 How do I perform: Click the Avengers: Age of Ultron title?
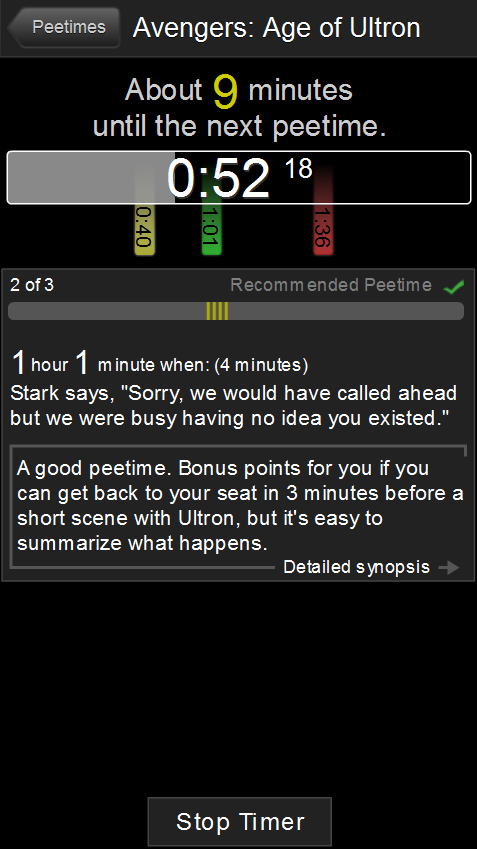click(x=276, y=28)
